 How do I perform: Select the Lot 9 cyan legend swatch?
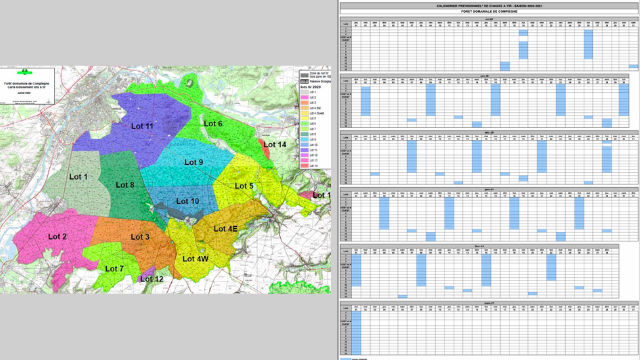(x=304, y=140)
